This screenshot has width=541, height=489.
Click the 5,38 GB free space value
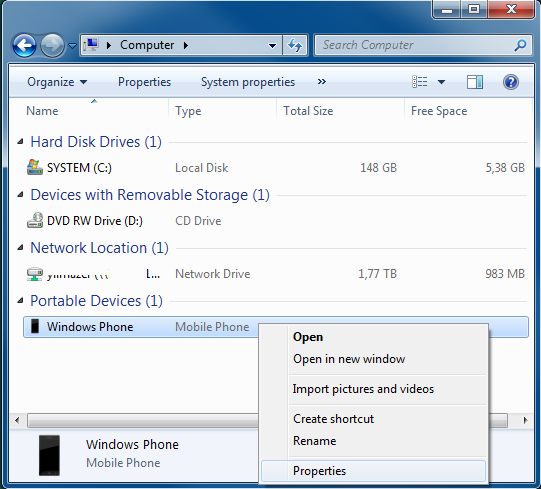click(x=505, y=168)
